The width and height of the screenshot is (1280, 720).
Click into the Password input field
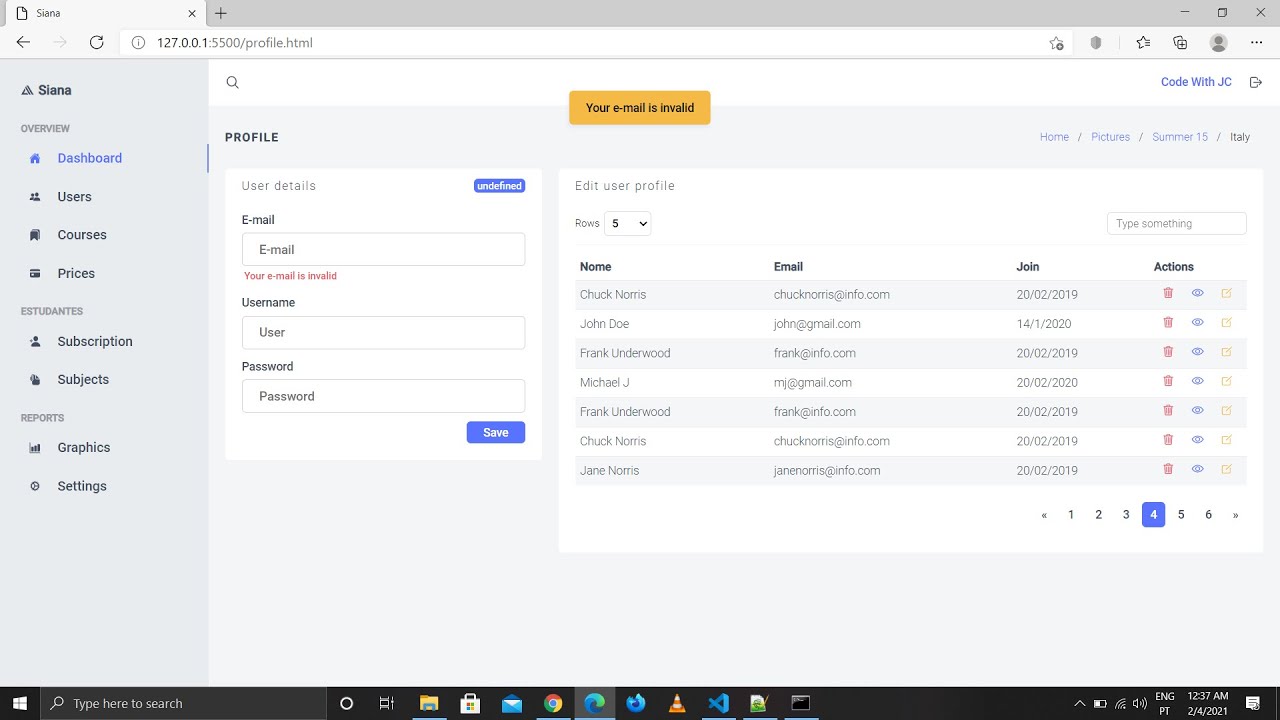click(383, 396)
